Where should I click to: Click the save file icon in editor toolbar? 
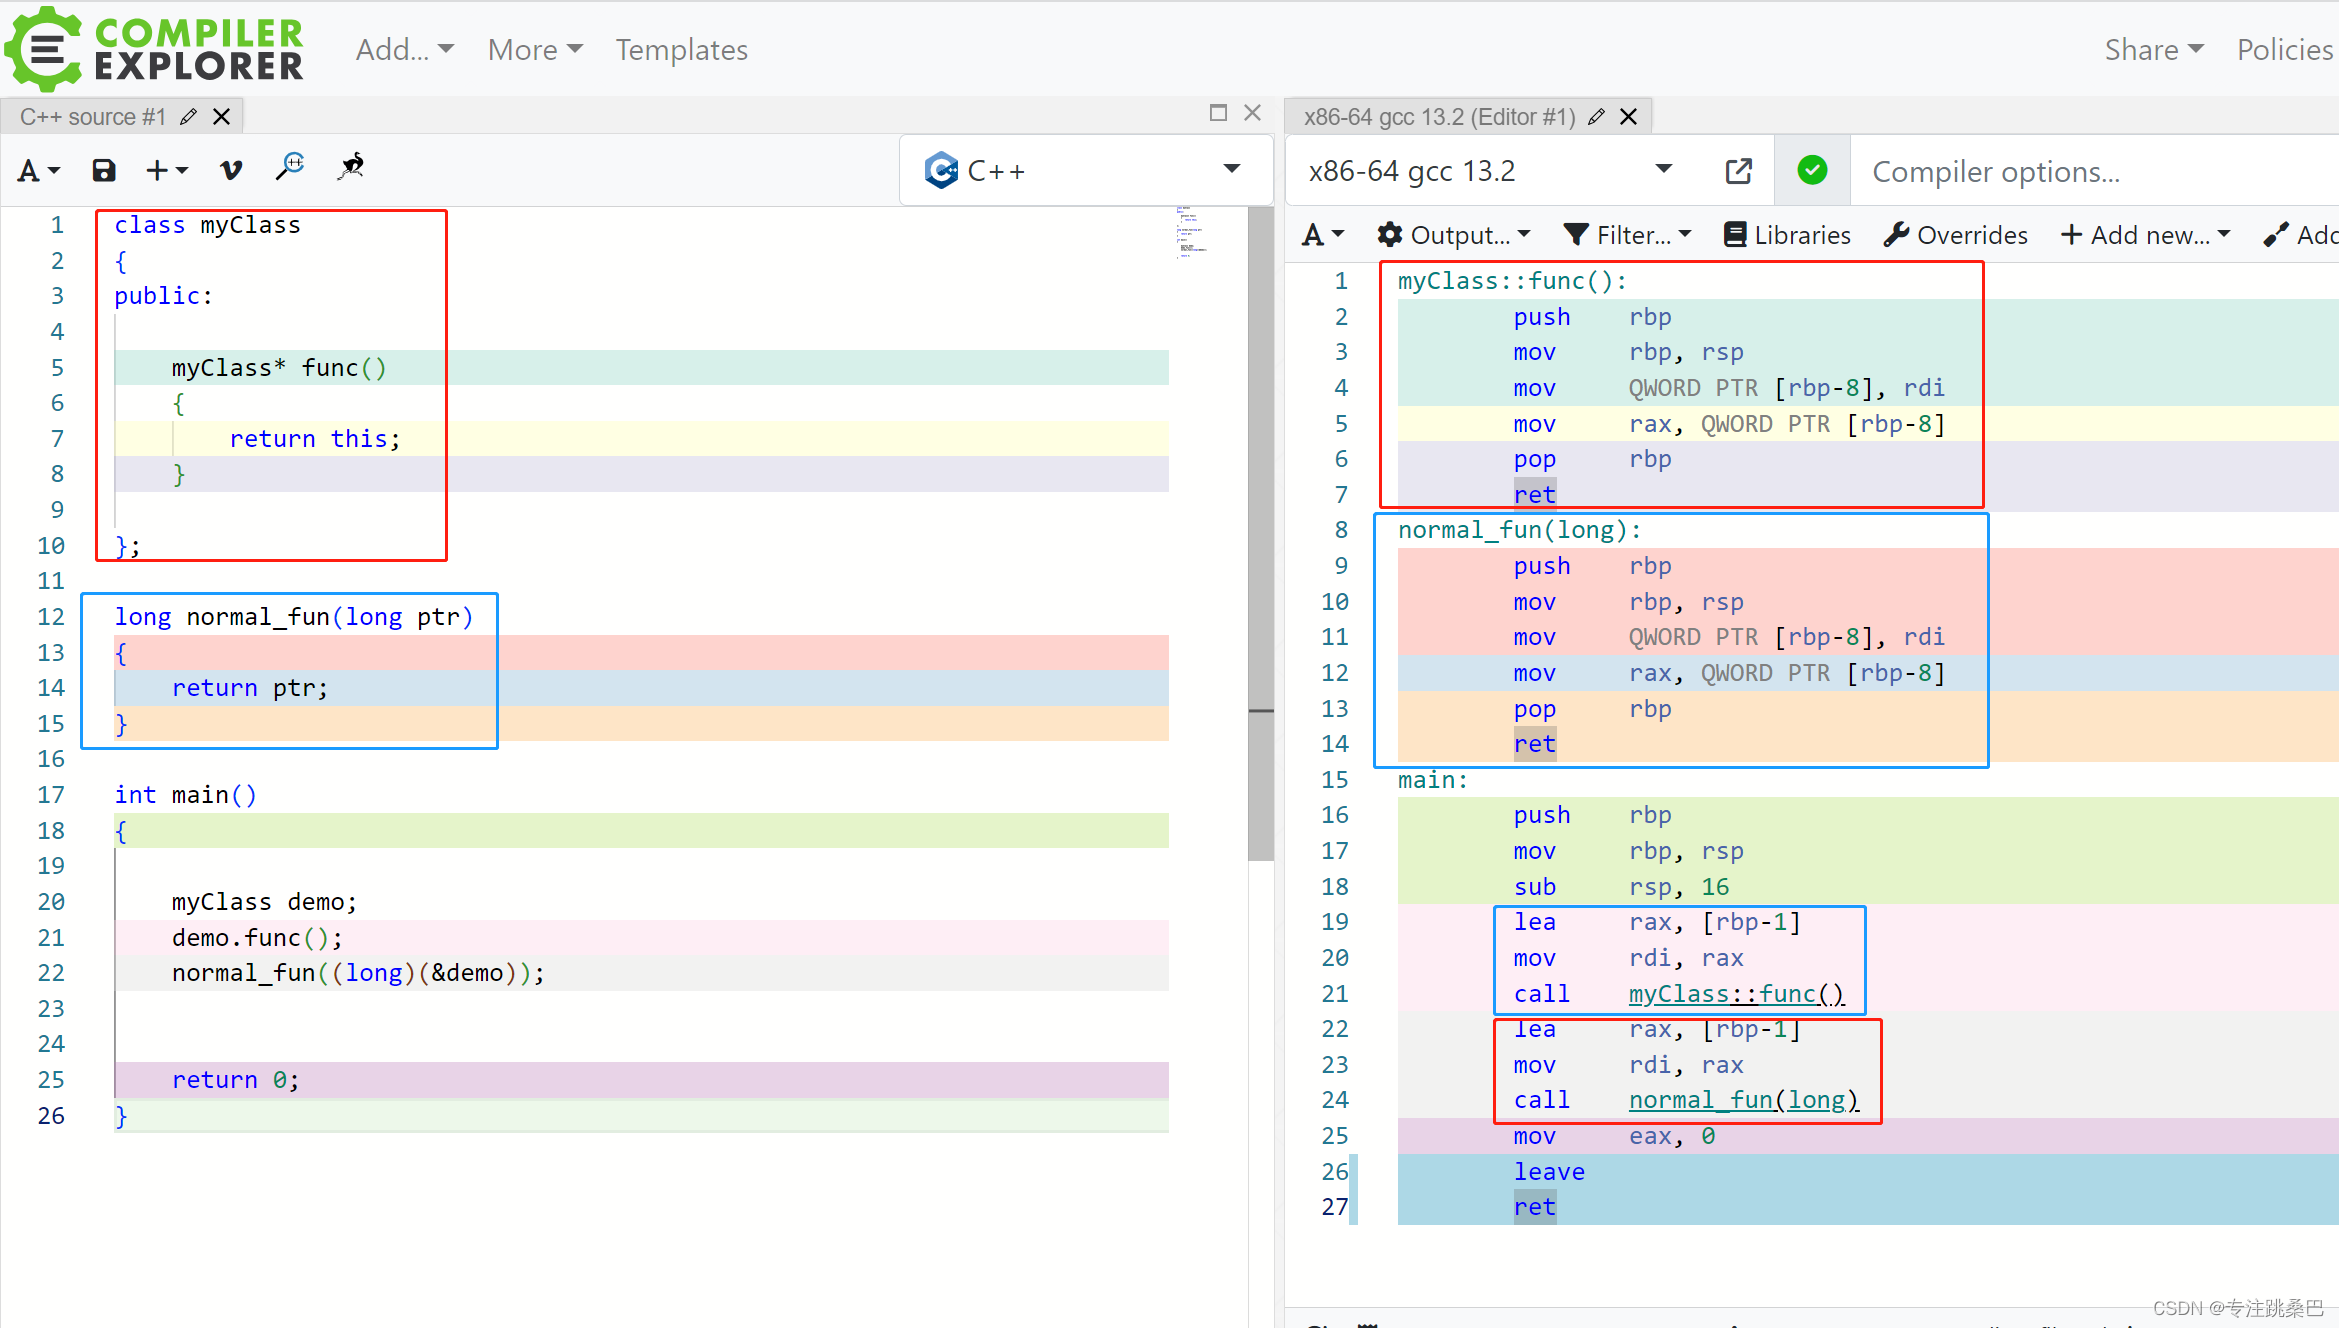click(104, 170)
